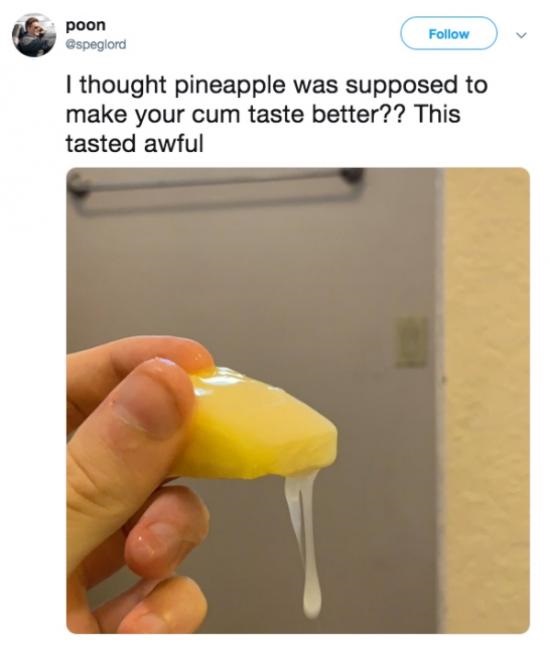Expand the tweet options chevron

tap(522, 36)
